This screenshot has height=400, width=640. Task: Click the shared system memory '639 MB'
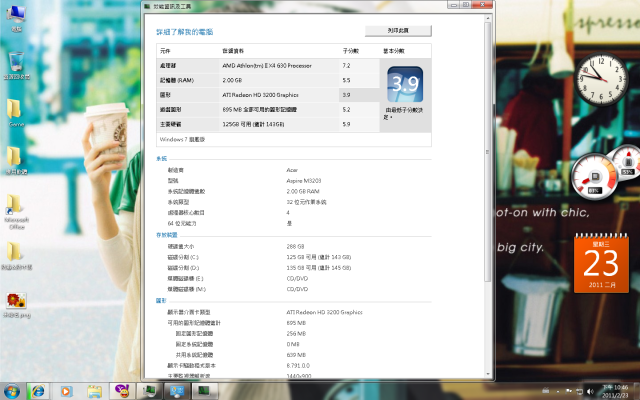point(296,355)
